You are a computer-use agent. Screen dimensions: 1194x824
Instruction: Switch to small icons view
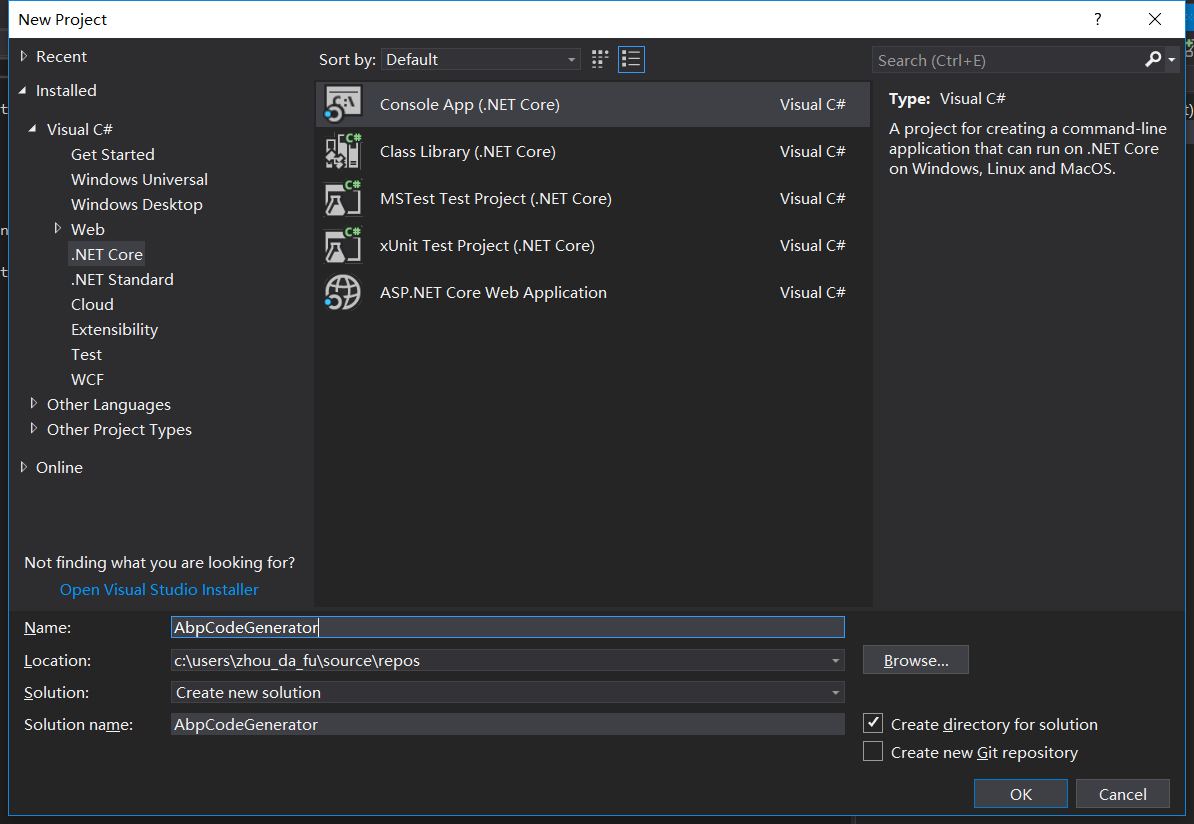coord(600,59)
